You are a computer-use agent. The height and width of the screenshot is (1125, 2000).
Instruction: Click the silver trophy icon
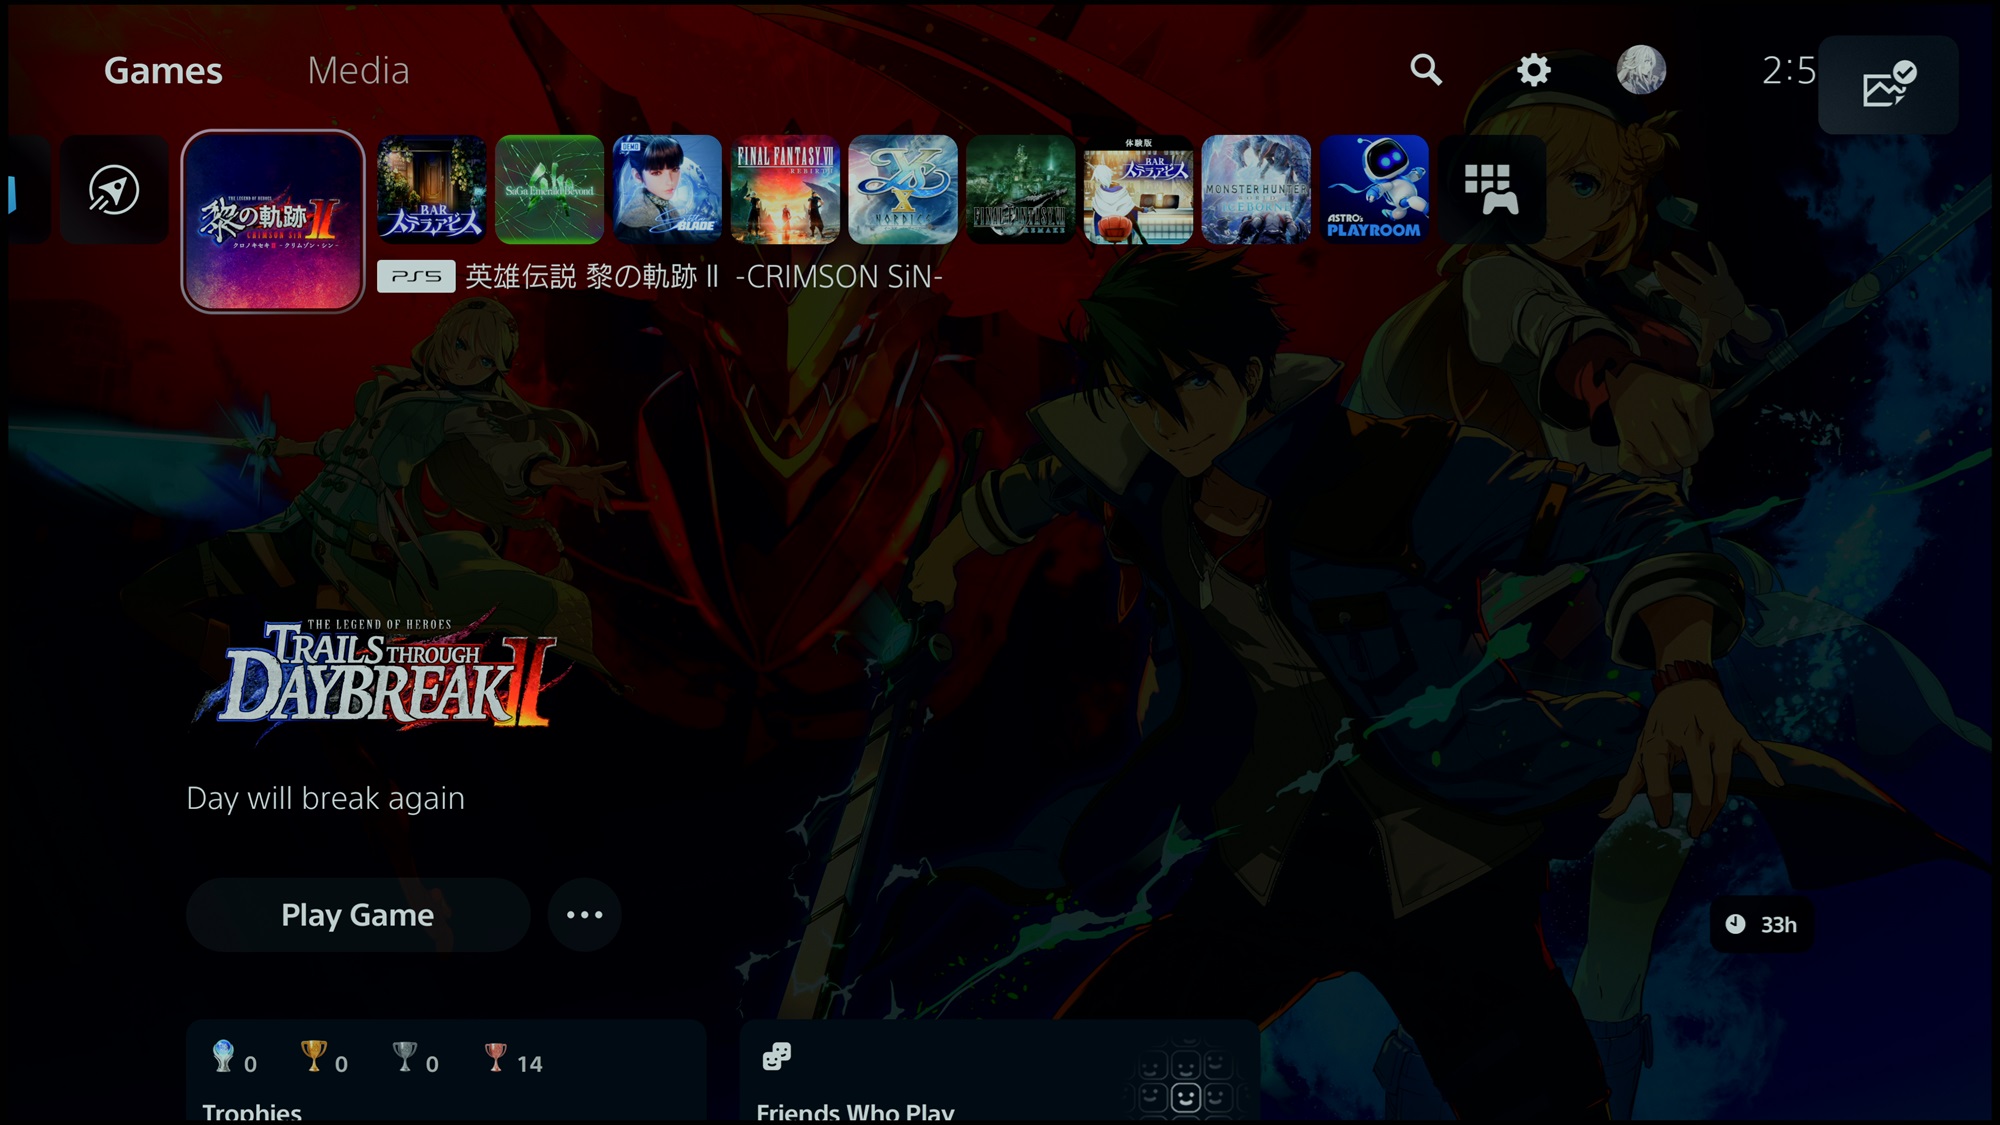405,1056
